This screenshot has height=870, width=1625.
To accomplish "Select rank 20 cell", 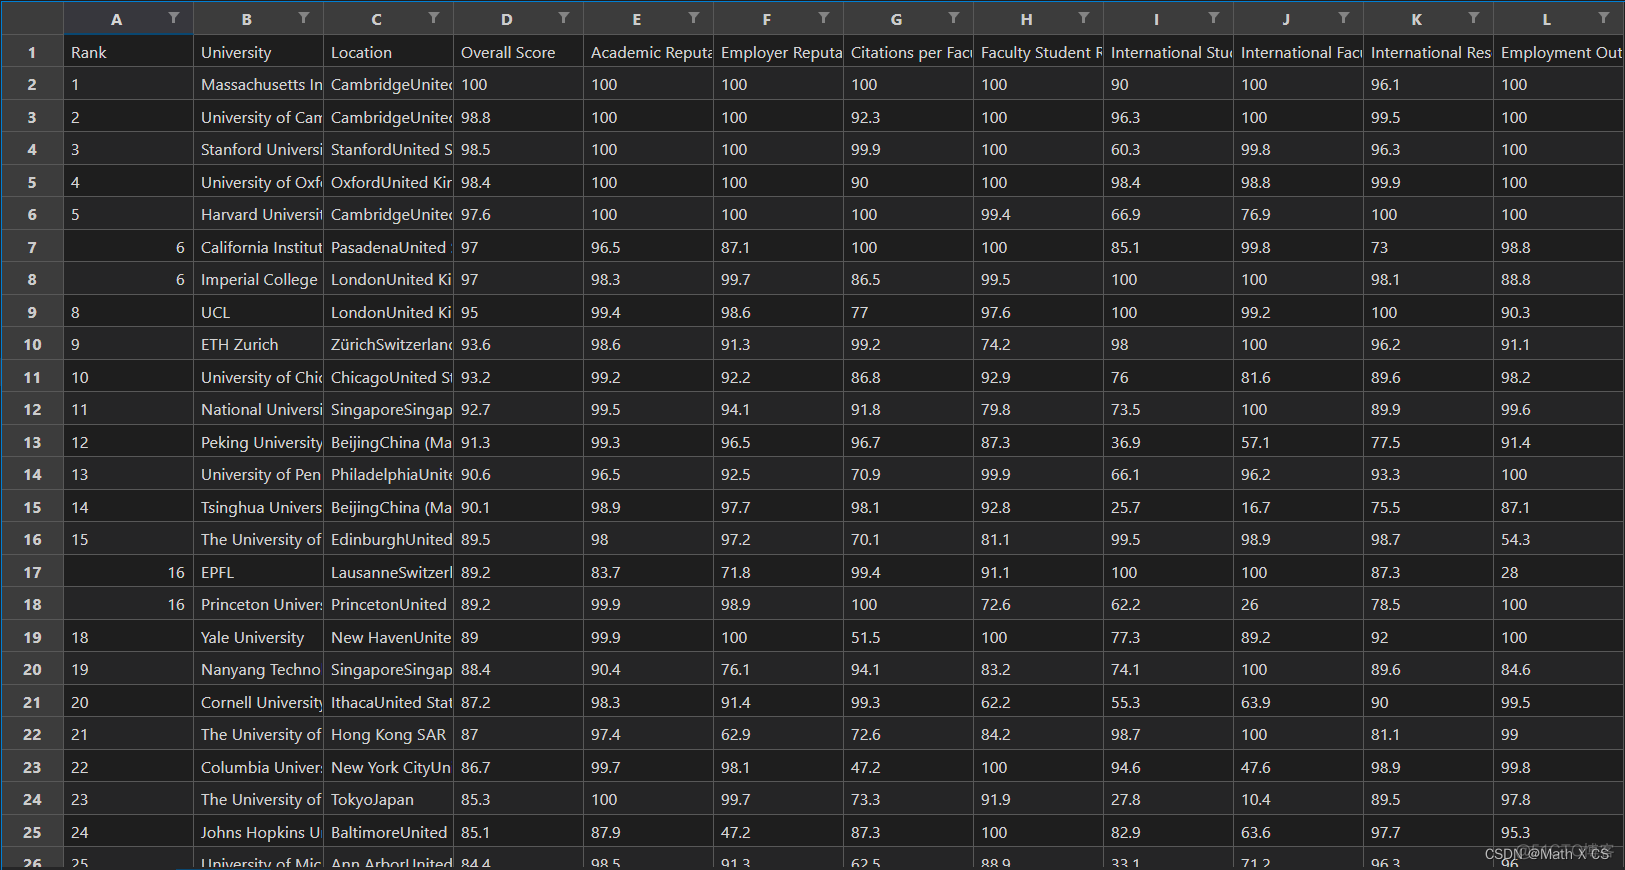I will click(129, 702).
